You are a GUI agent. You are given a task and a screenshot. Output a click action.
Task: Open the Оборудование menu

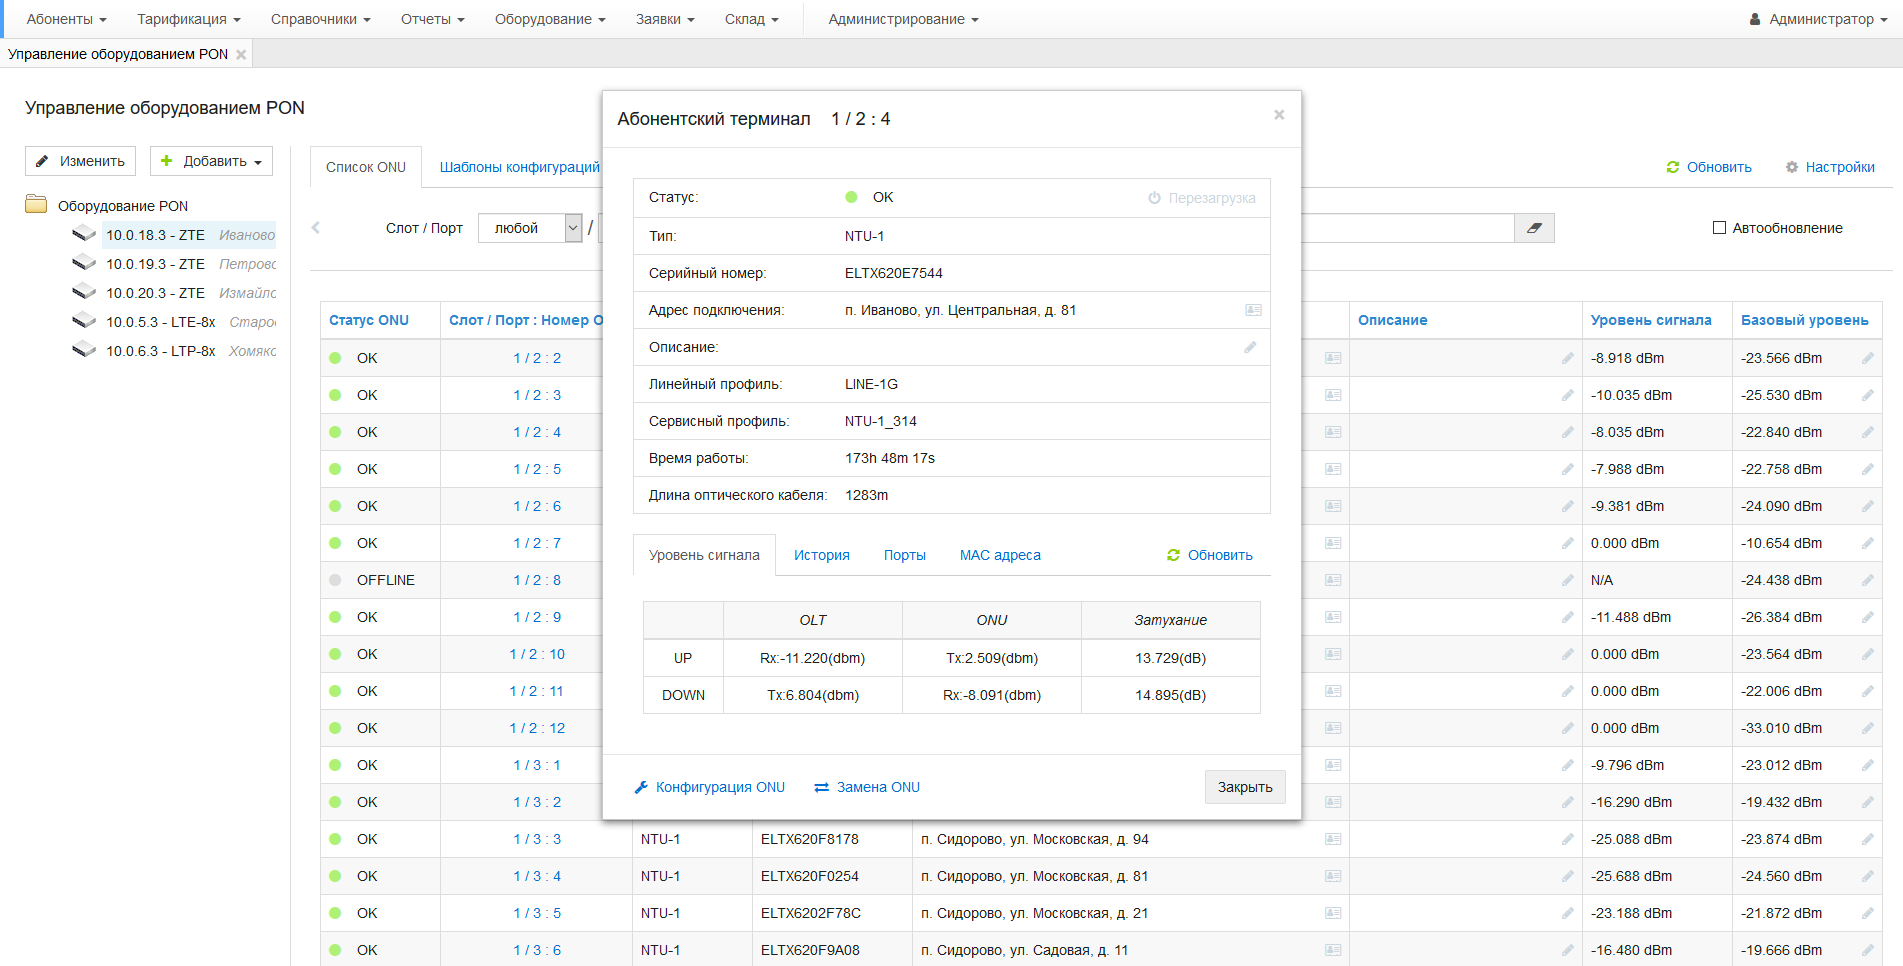[550, 19]
